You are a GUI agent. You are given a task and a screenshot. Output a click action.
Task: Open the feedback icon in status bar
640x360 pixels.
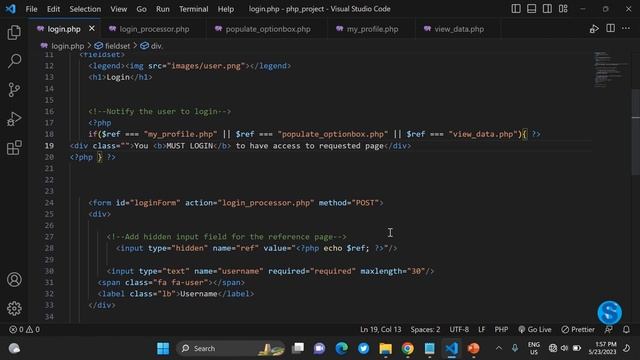coord(609,329)
